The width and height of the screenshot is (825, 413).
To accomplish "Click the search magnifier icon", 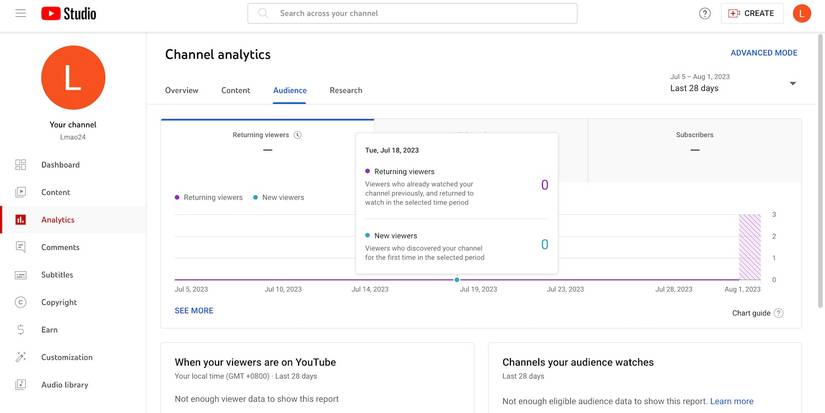I will tap(263, 13).
